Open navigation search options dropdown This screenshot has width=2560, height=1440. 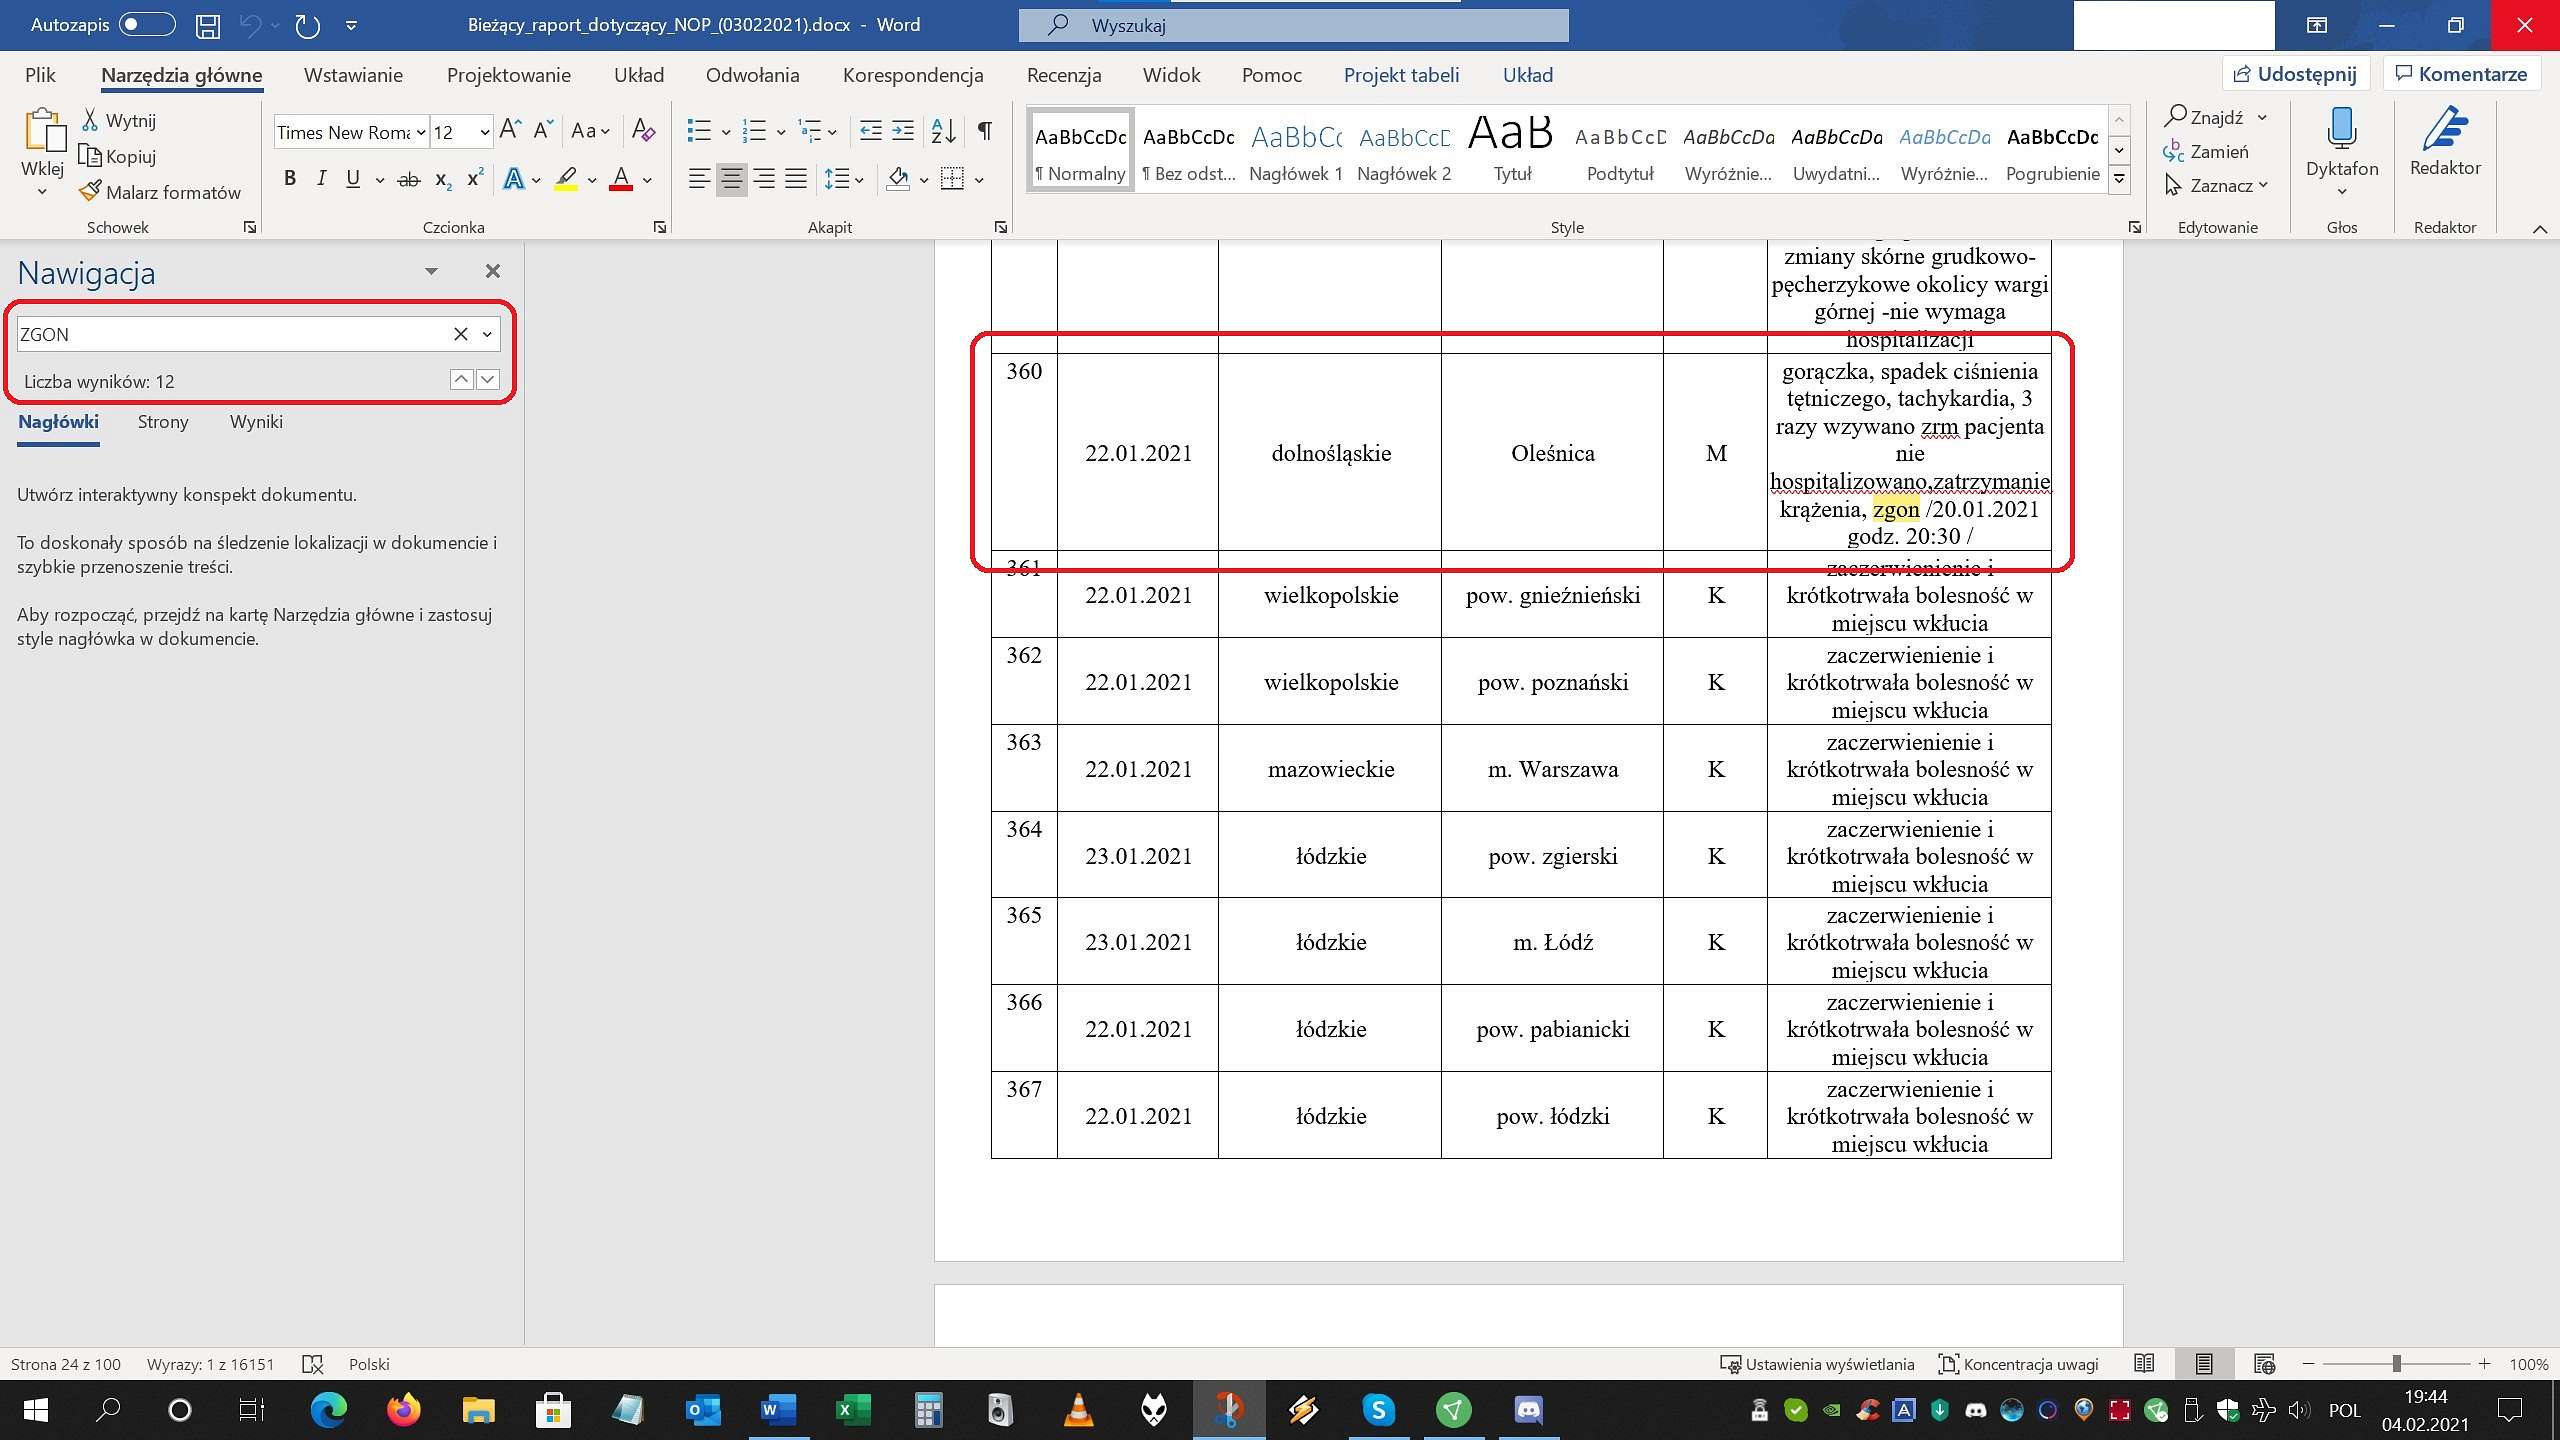pos(487,334)
